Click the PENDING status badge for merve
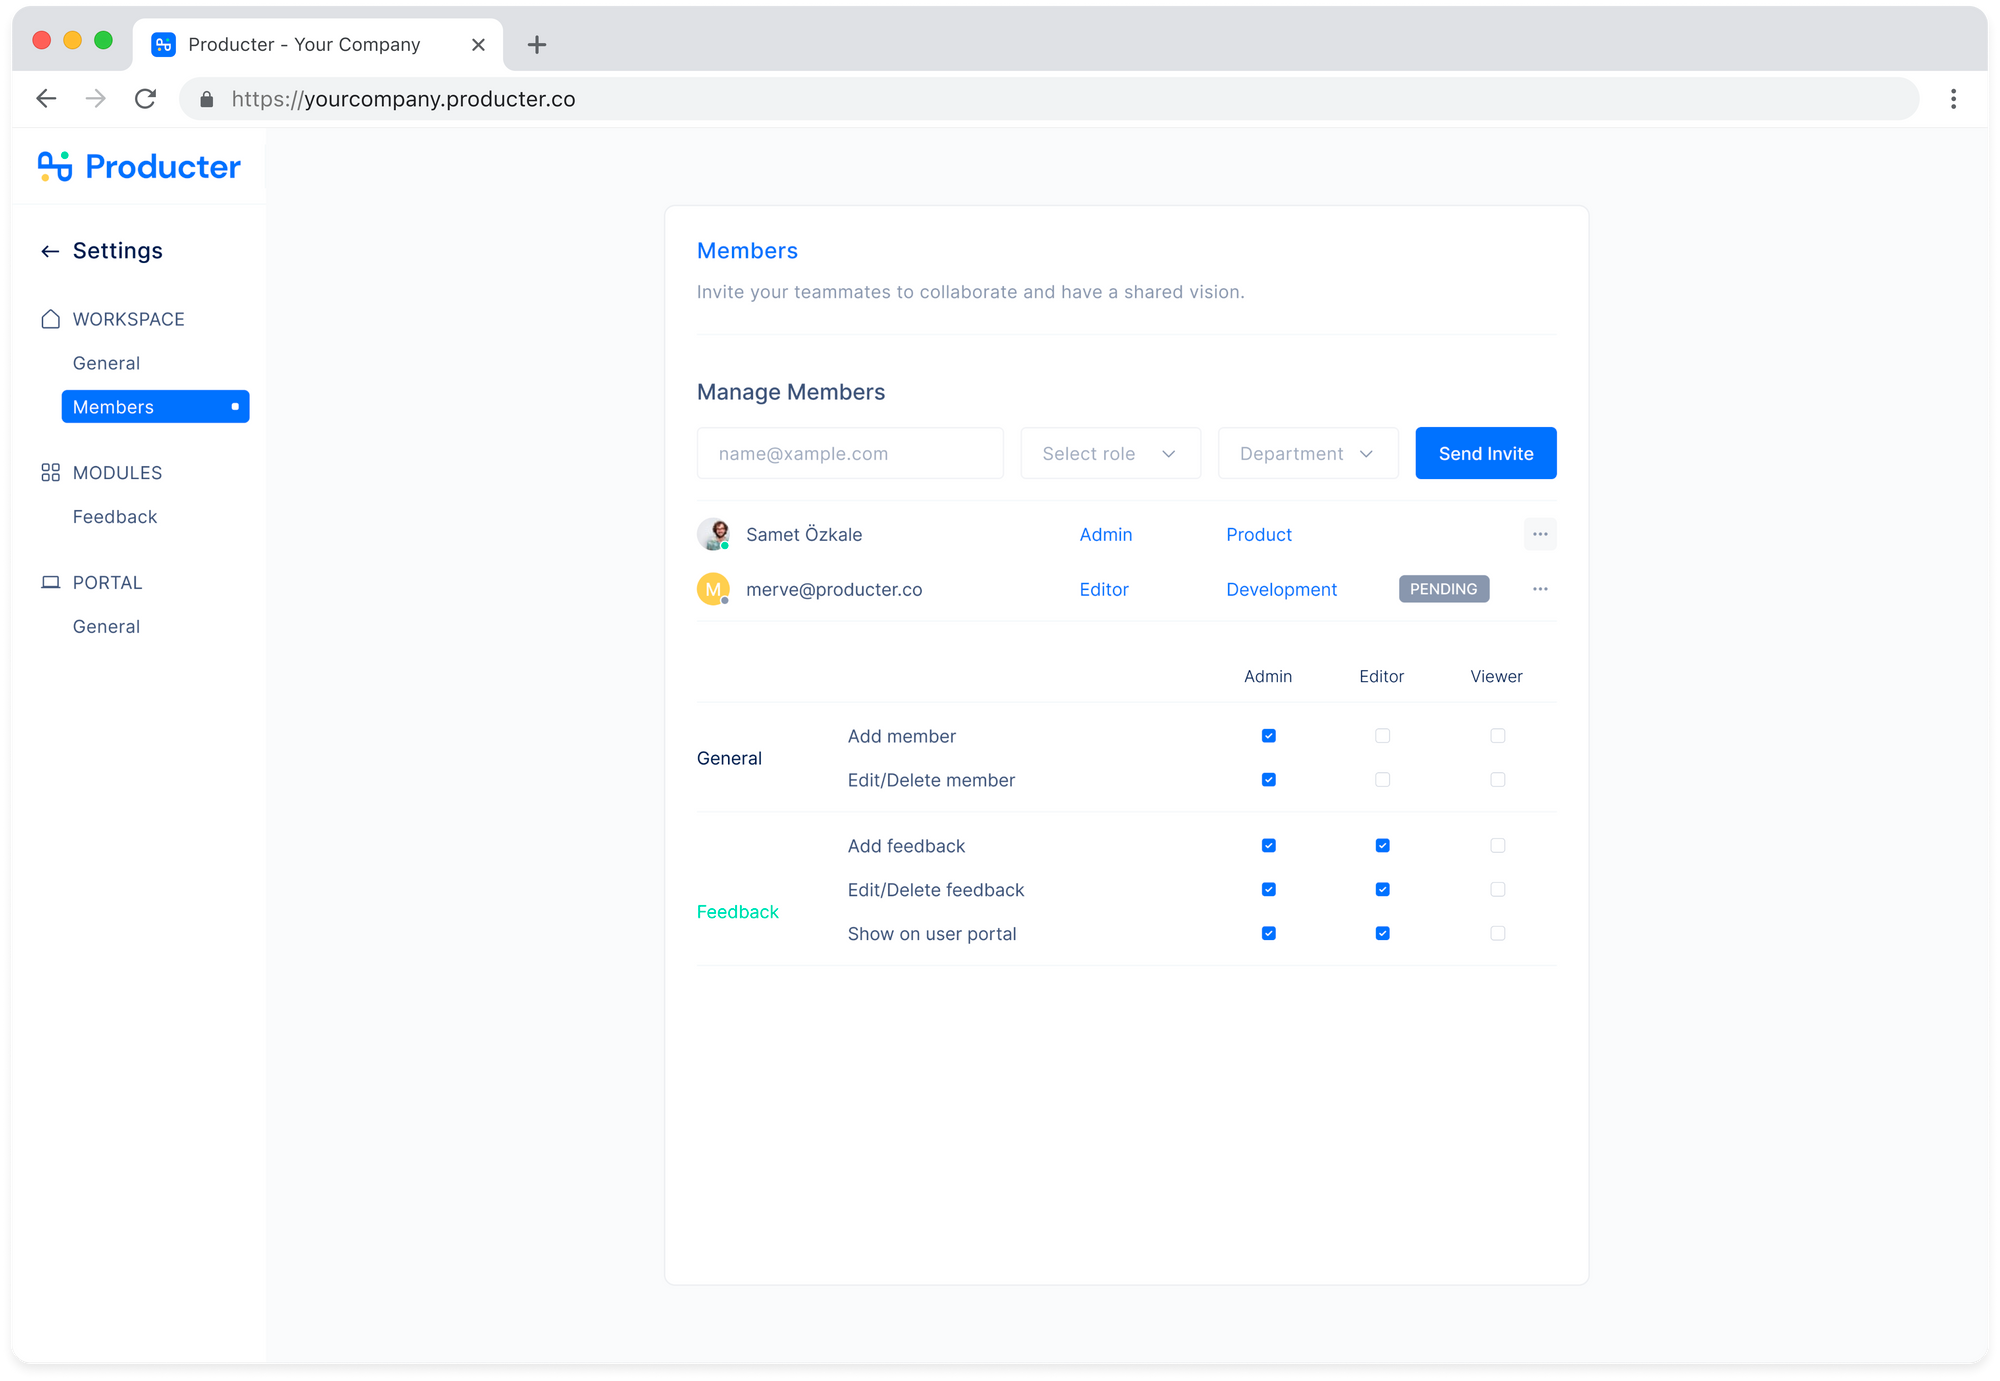 (1442, 588)
